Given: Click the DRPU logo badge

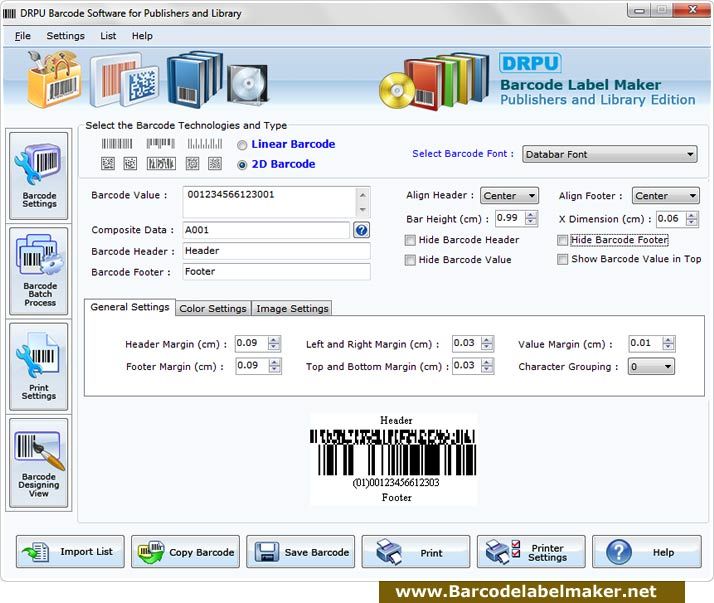Looking at the screenshot, I should pos(530,63).
